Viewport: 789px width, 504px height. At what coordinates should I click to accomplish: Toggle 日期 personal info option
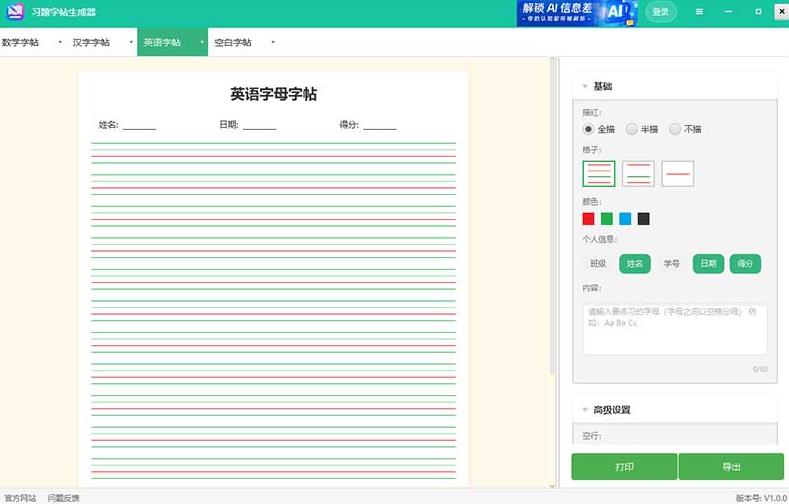click(x=708, y=264)
